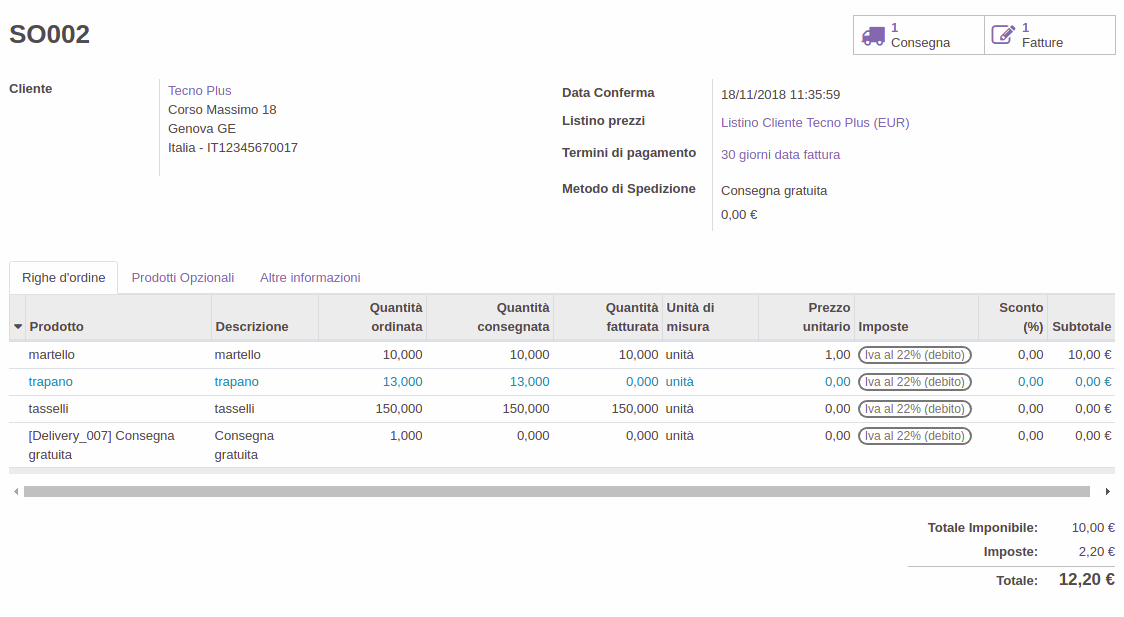Click the sort arrow beside Prodotto header

click(x=18, y=327)
